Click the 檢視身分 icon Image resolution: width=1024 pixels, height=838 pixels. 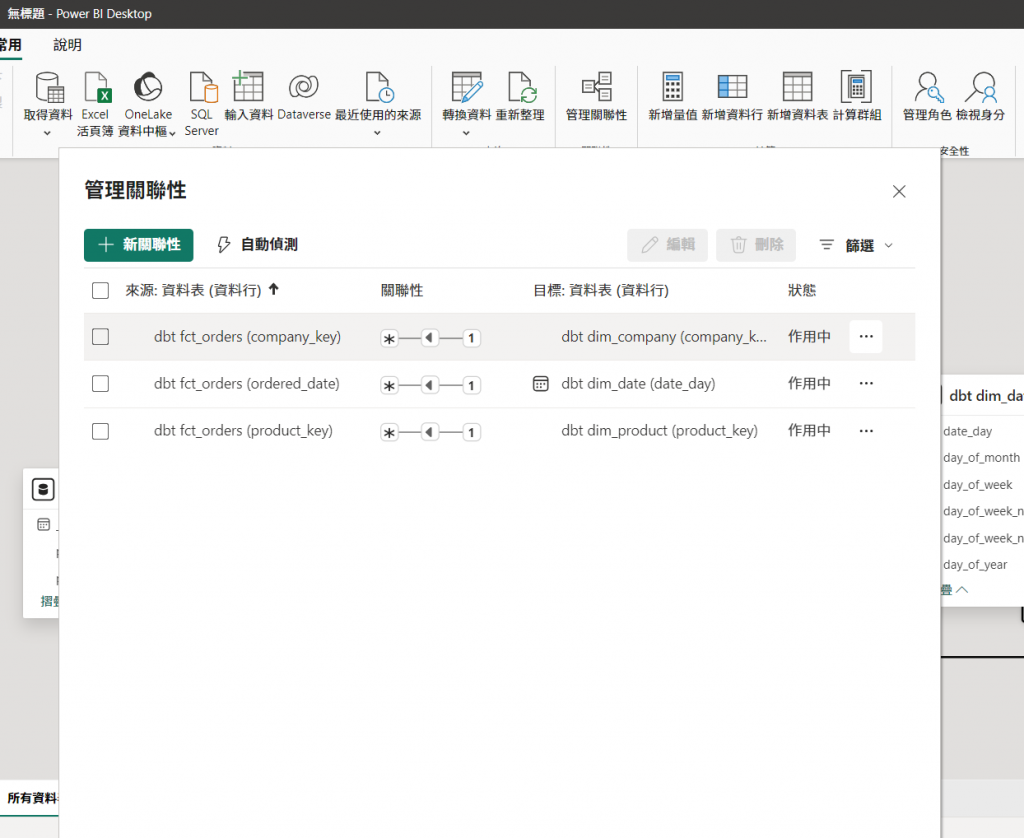pos(982,88)
